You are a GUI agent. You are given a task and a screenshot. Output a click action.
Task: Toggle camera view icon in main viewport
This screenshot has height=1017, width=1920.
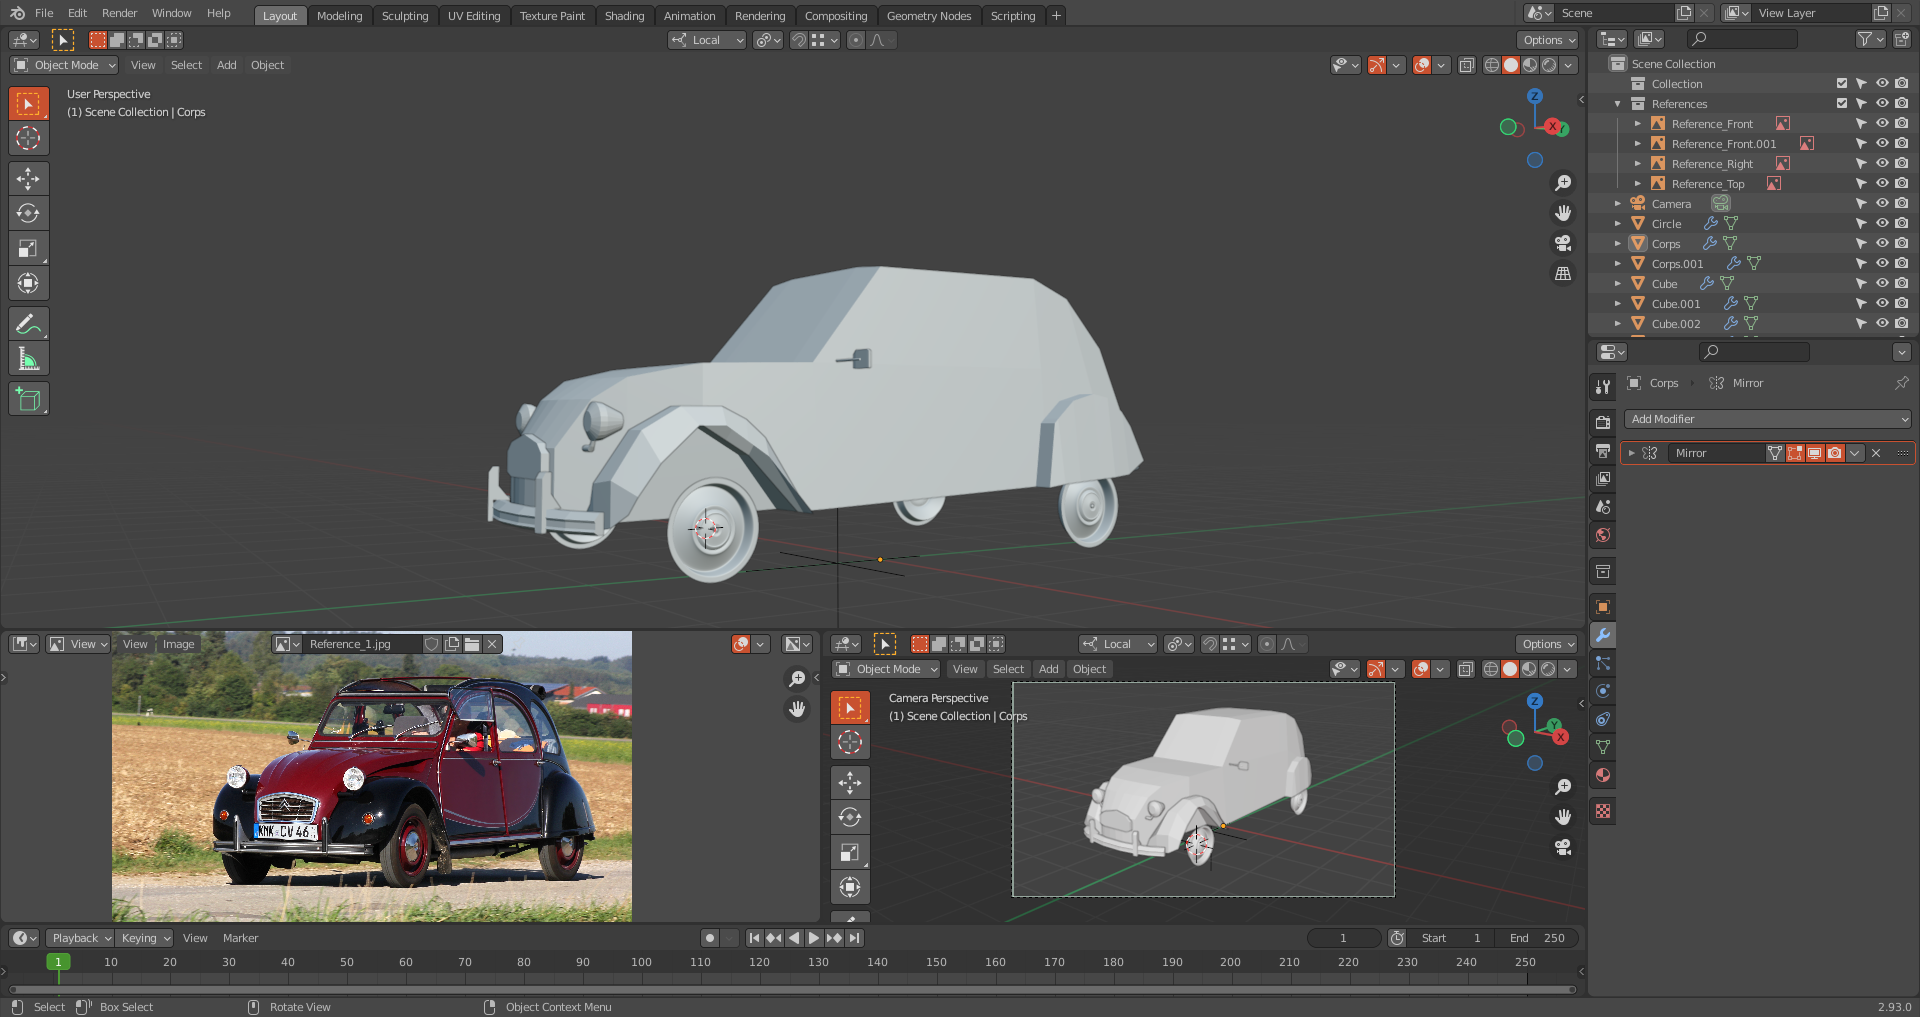1562,243
